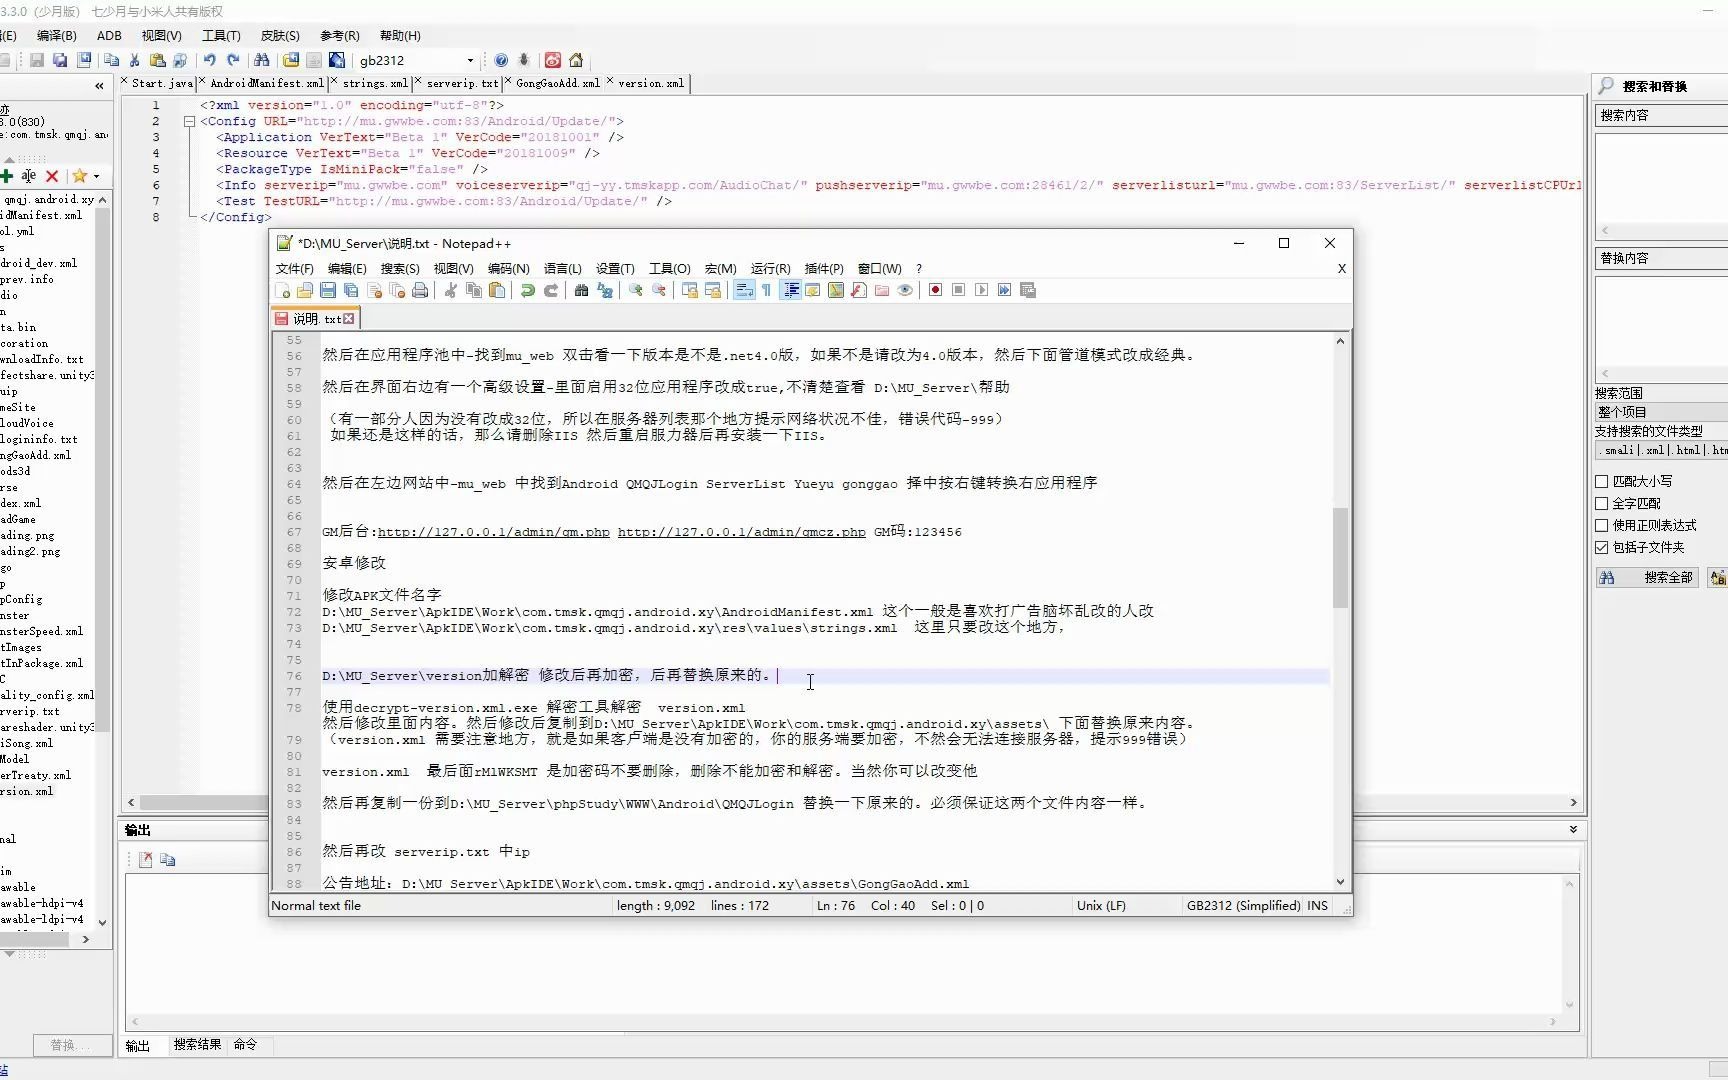Screen dimensions: 1728x1080
Task: Click the clear output icon in Output panel
Action: click(146, 860)
